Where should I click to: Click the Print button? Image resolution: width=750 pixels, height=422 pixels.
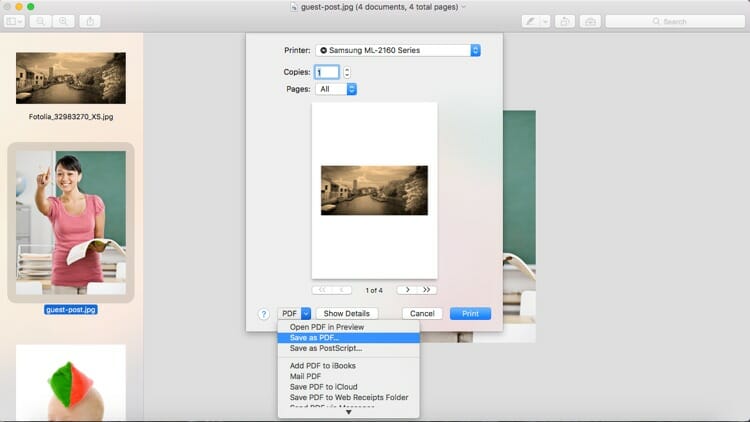click(470, 313)
